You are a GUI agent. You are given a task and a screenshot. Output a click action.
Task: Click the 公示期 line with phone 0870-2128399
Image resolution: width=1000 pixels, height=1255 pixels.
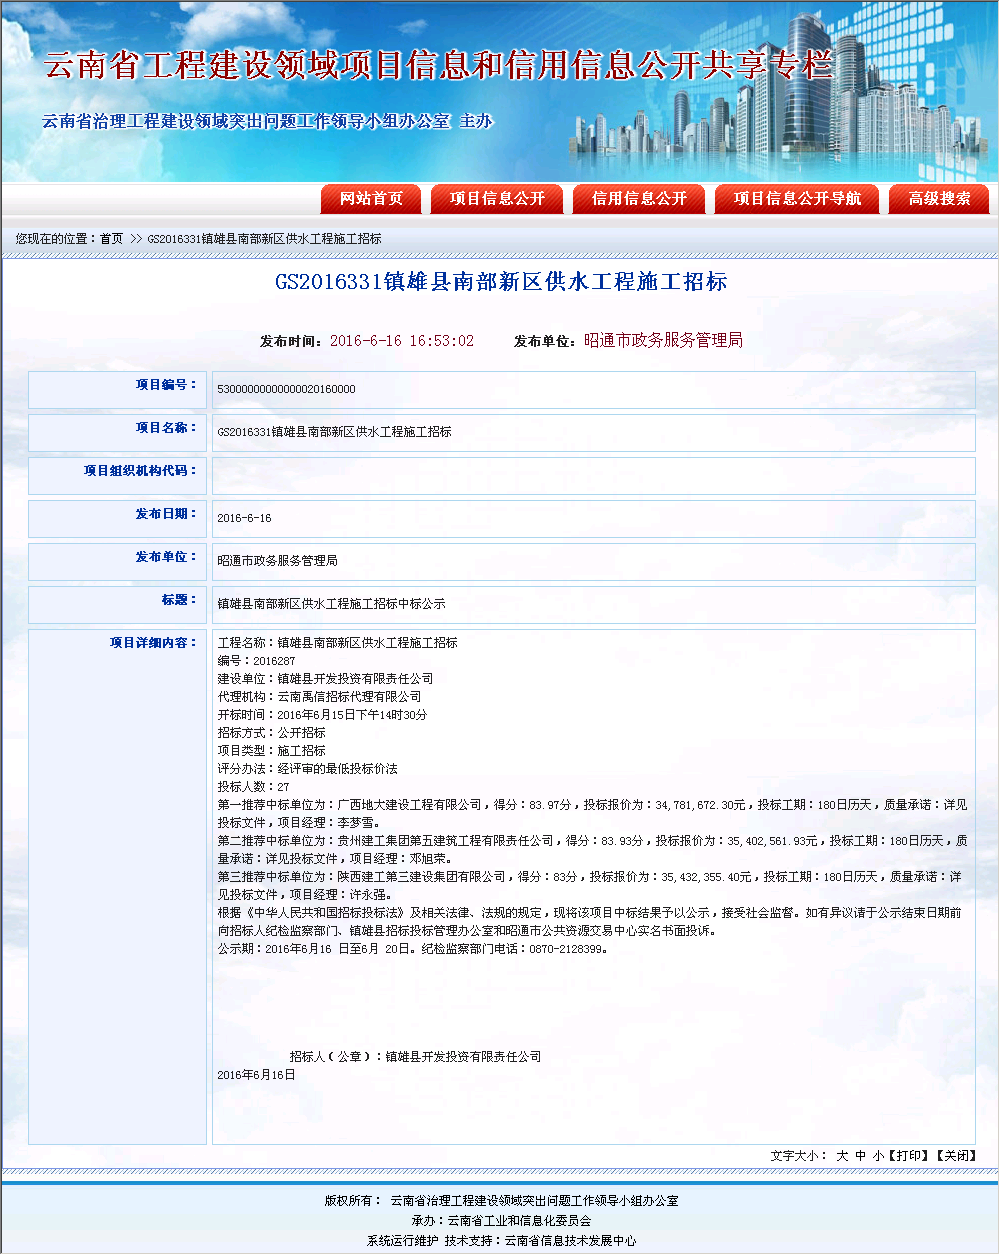412,949
